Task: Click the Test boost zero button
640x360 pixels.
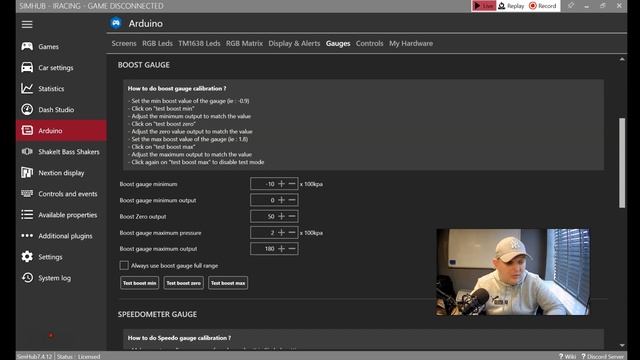Action: coord(184,283)
